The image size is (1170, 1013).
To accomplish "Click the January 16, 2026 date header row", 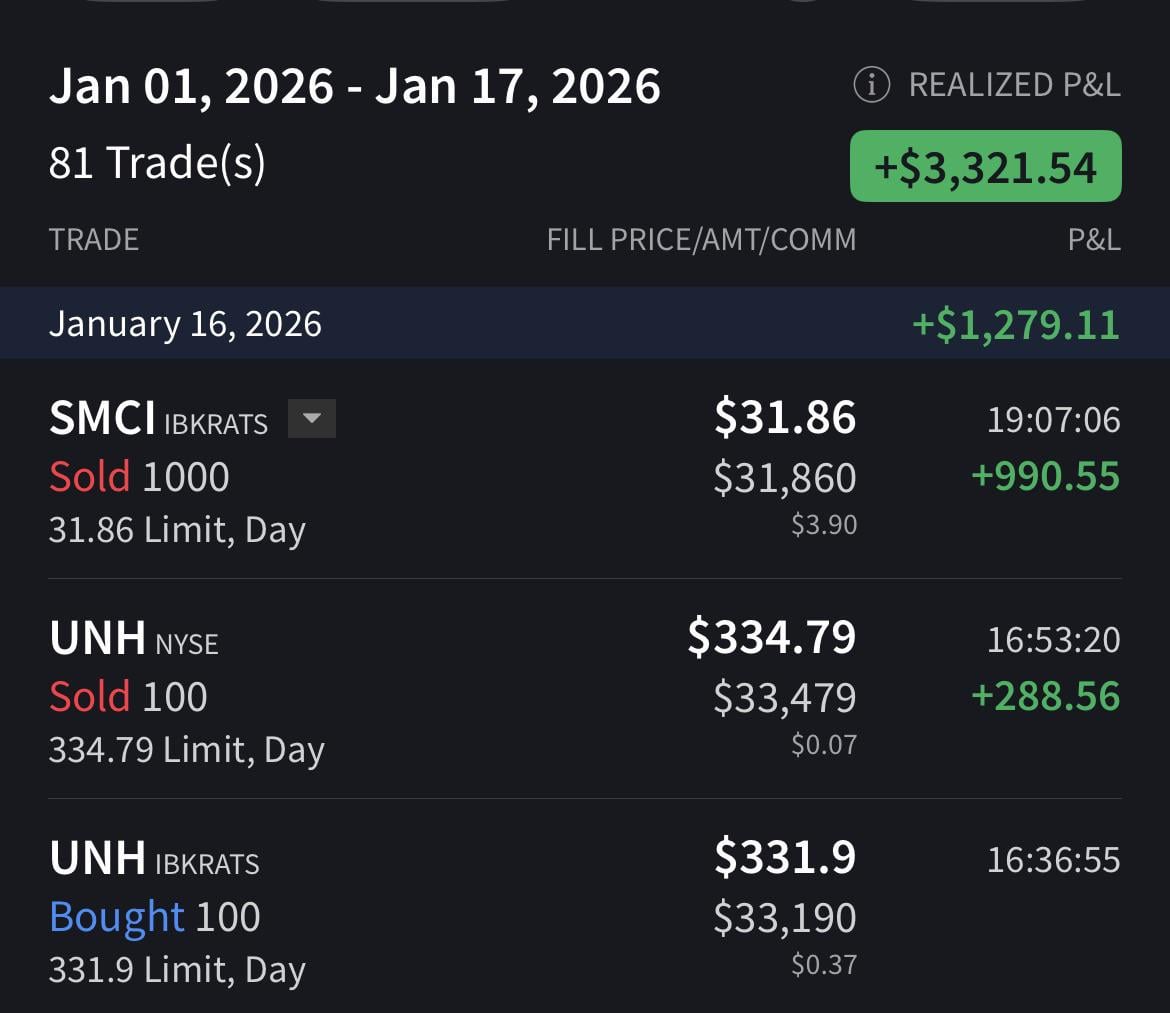I will 185,324.
